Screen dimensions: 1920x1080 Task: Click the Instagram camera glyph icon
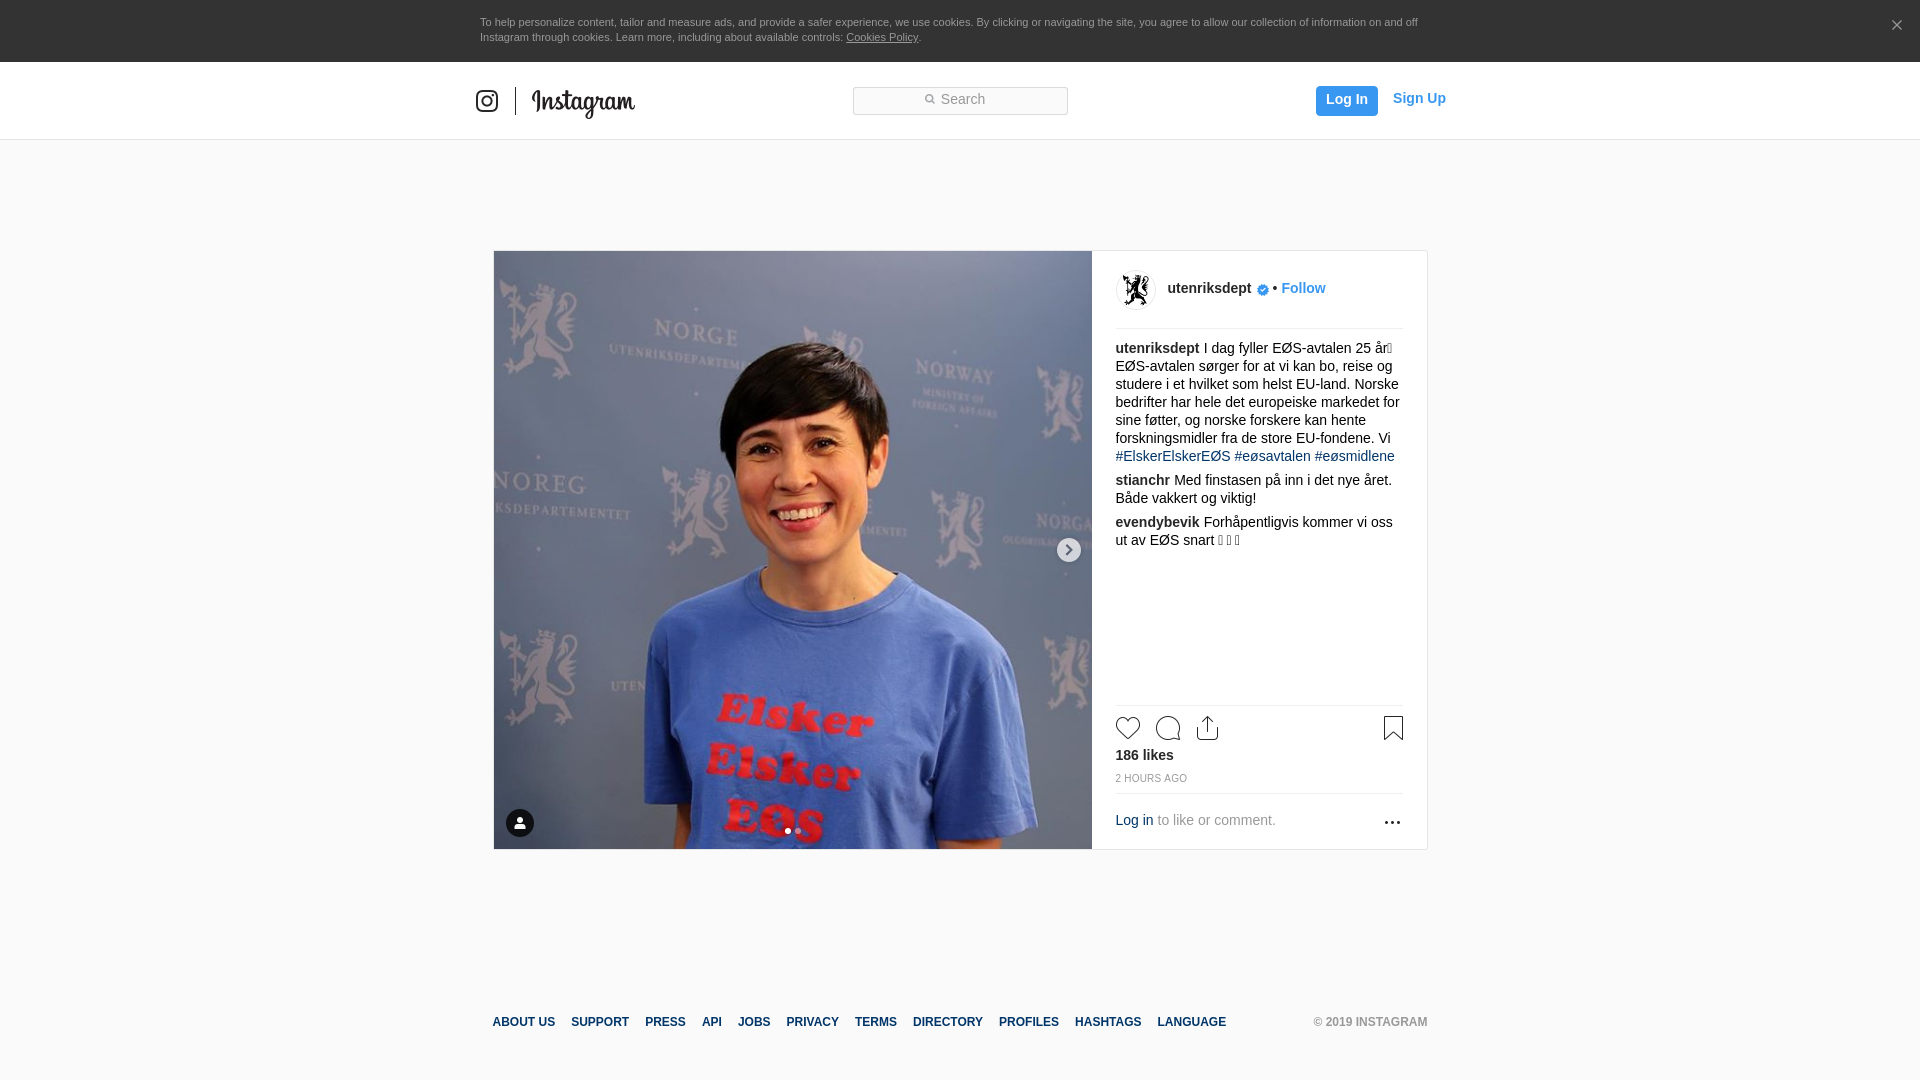[x=487, y=101]
